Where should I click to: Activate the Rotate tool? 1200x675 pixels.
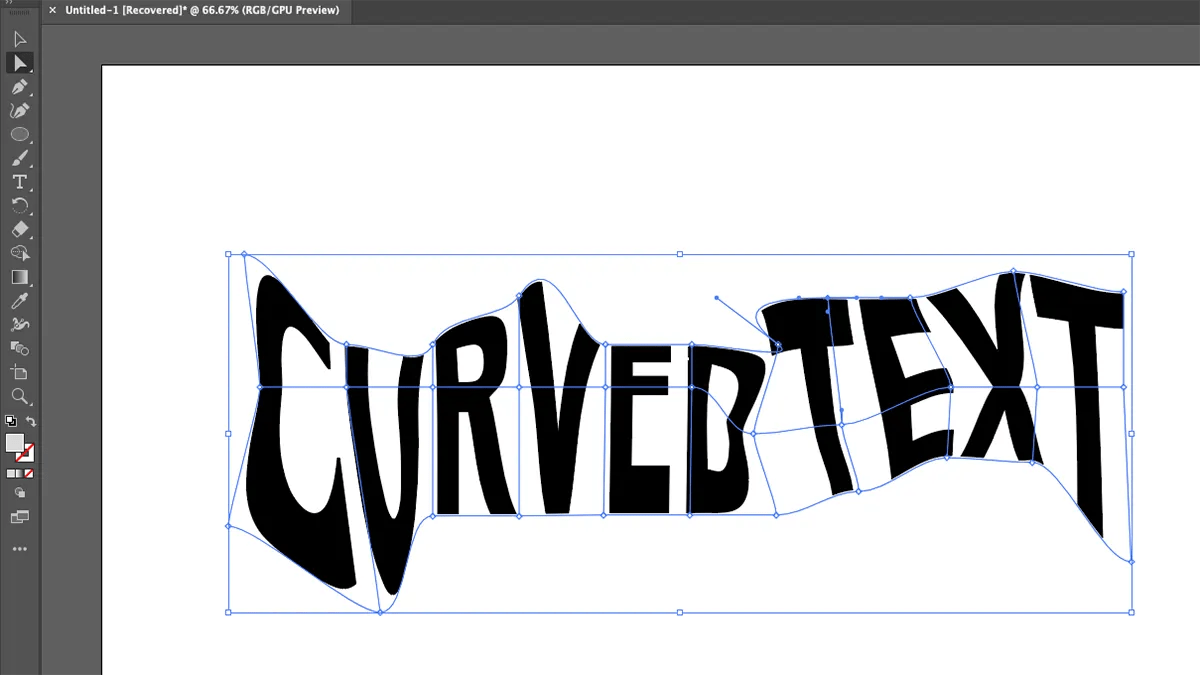click(x=20, y=205)
